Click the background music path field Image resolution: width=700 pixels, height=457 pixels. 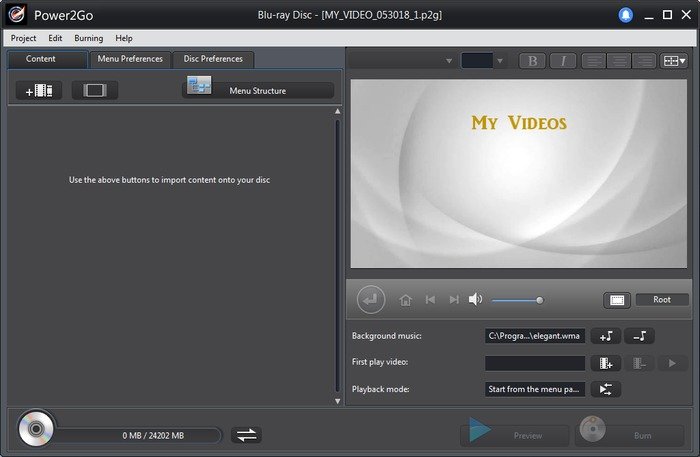click(x=534, y=336)
